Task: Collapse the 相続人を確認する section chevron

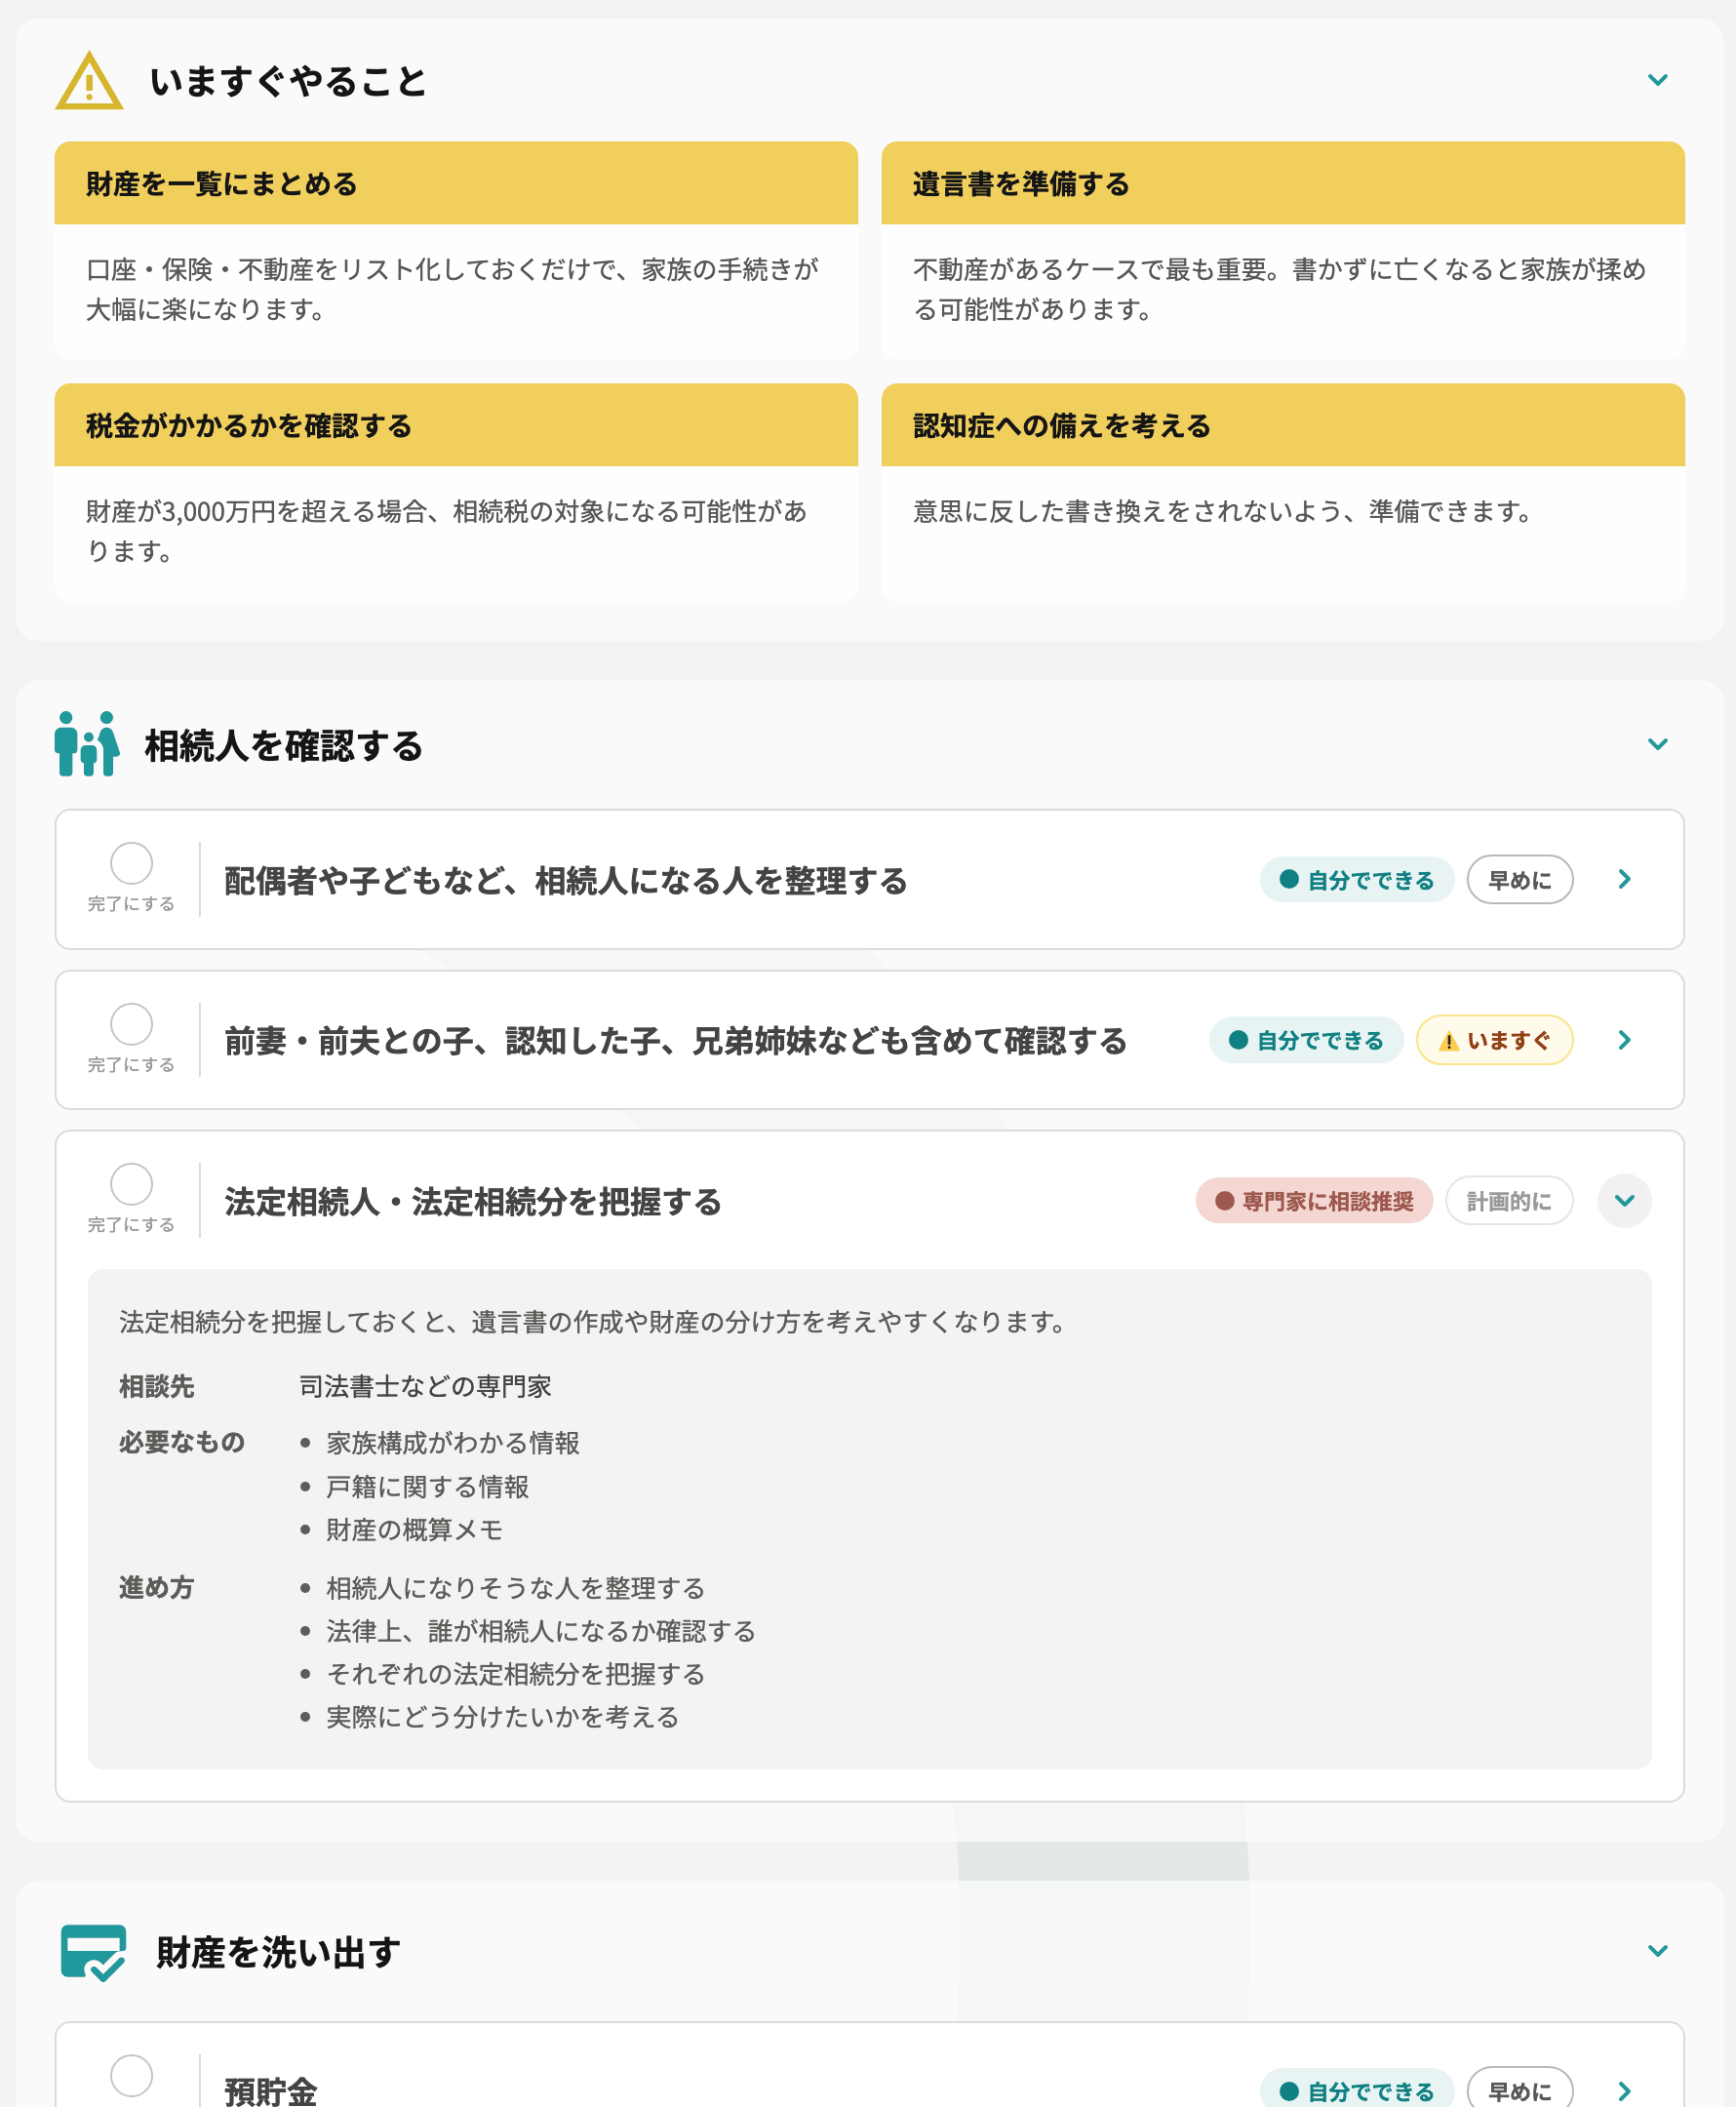Action: coord(1657,744)
